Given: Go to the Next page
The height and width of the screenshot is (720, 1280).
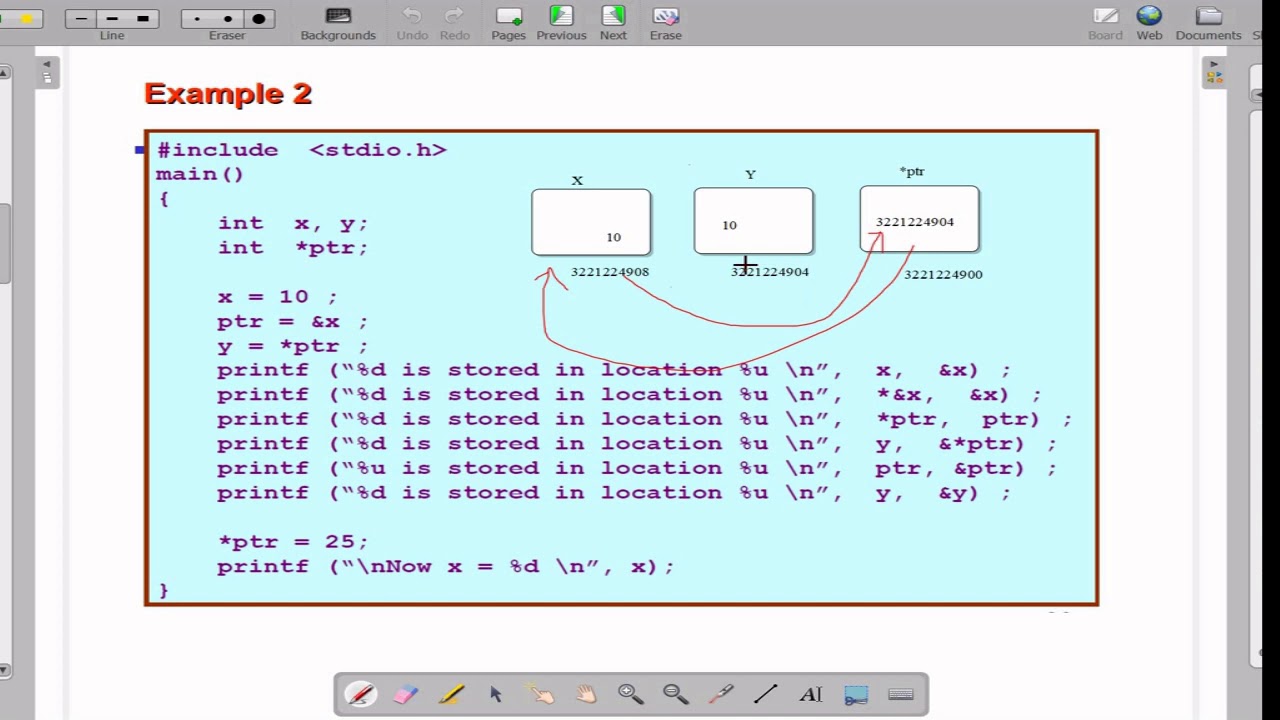Looking at the screenshot, I should pyautogui.click(x=613, y=24).
